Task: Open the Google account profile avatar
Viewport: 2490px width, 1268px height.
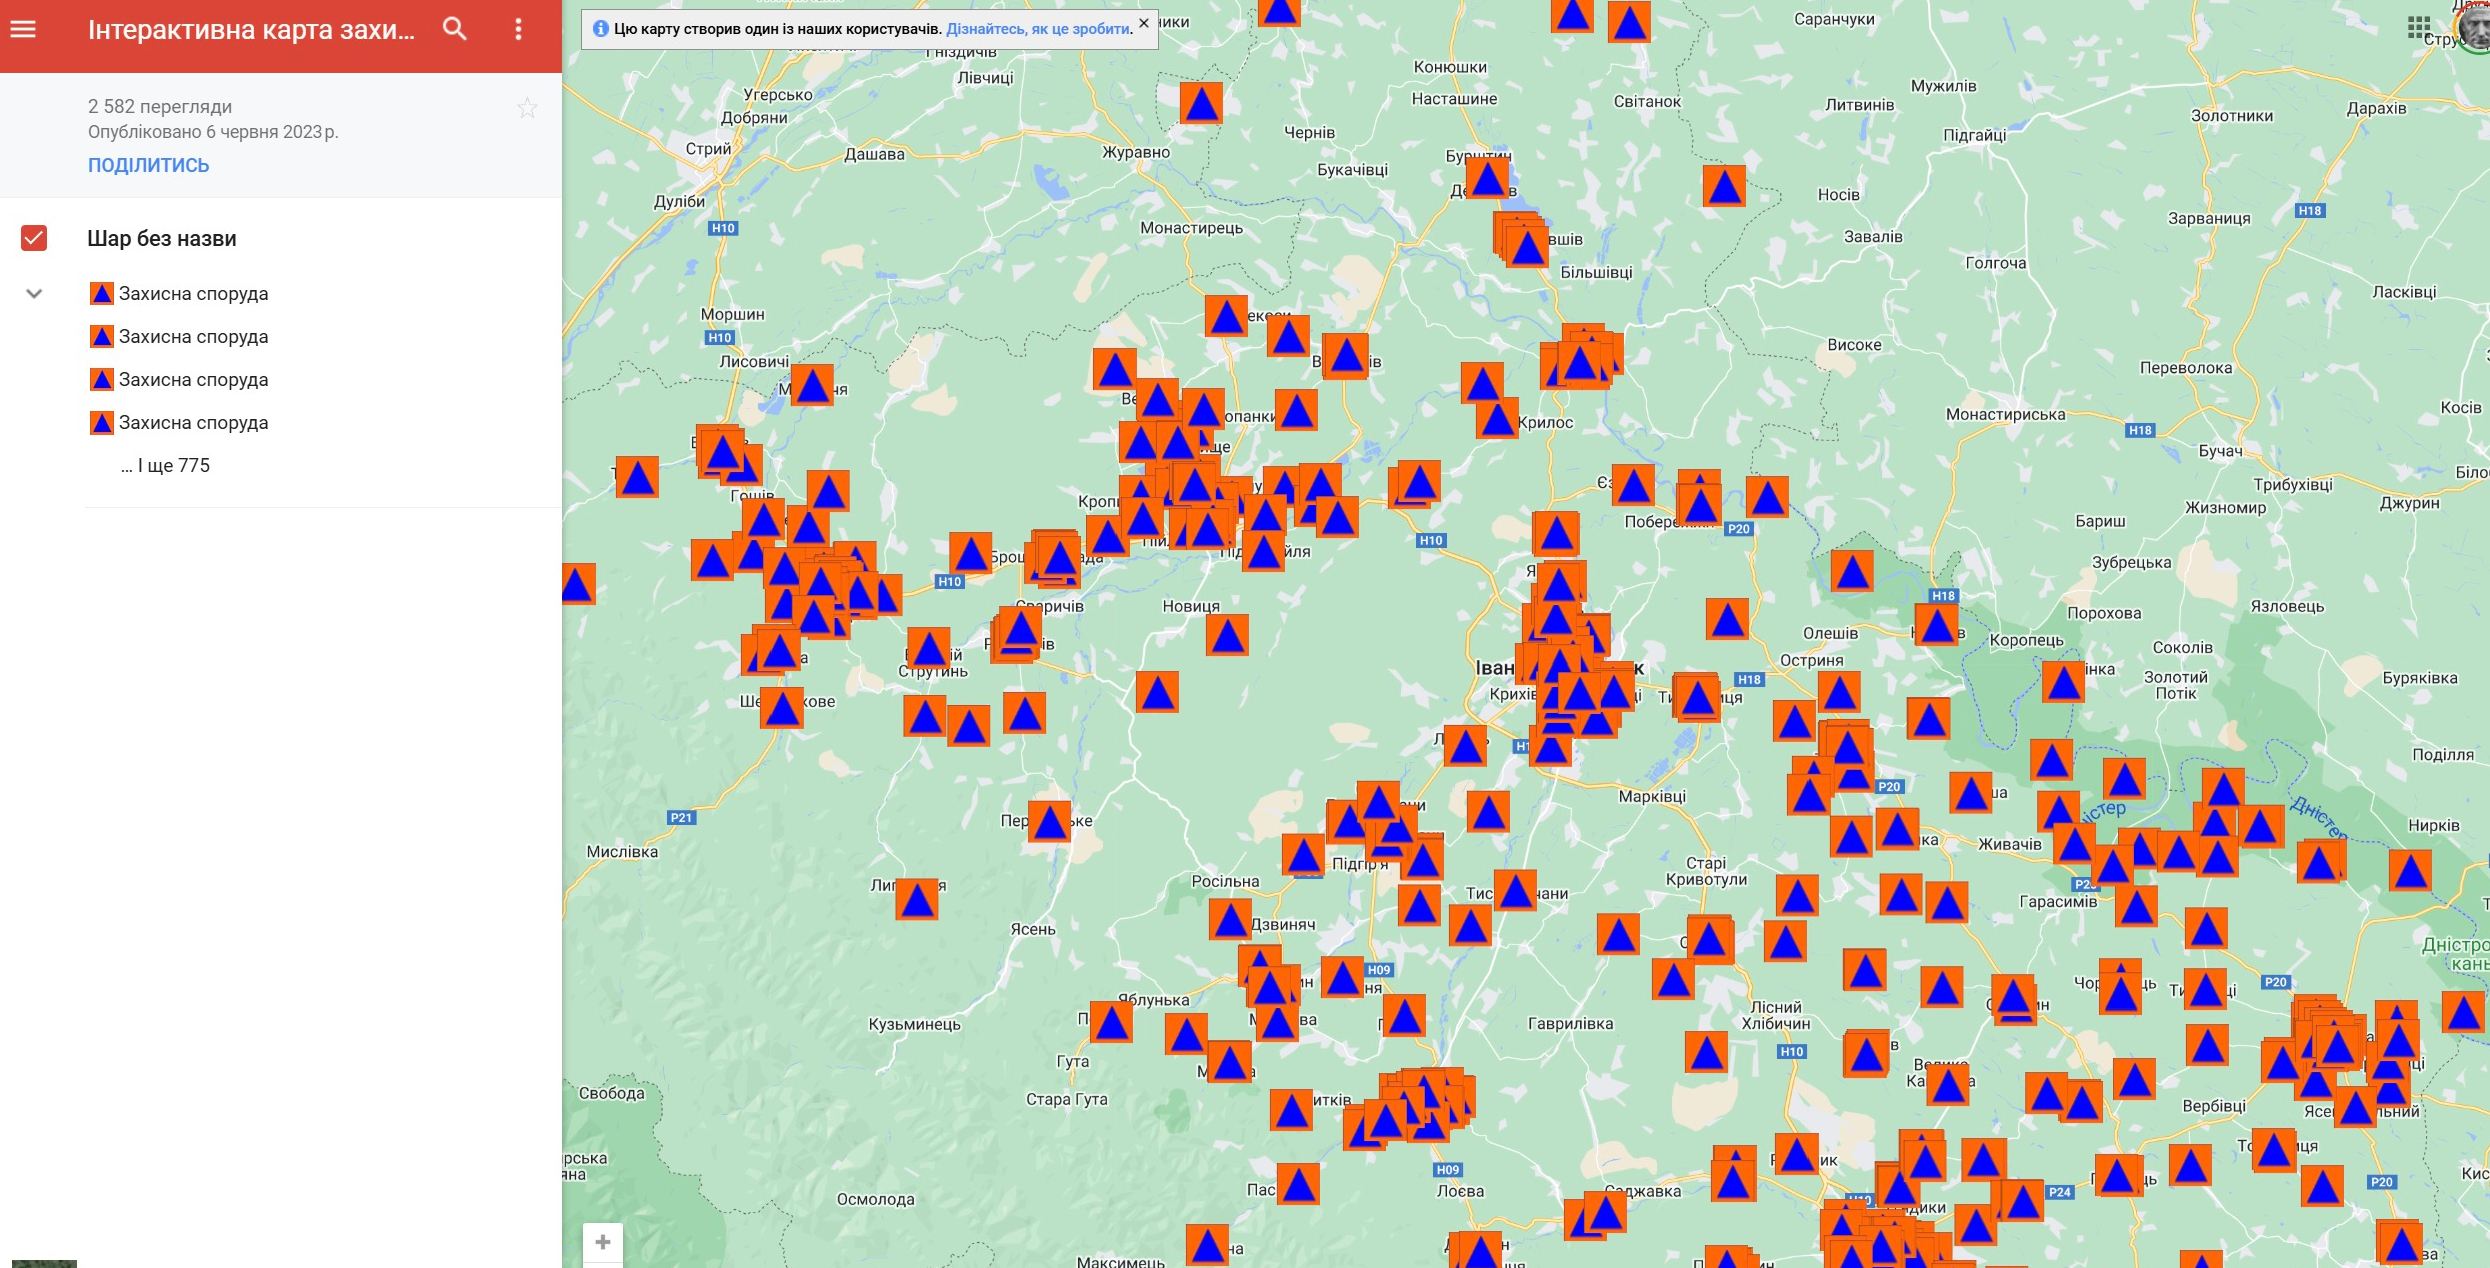Action: (x=2476, y=27)
